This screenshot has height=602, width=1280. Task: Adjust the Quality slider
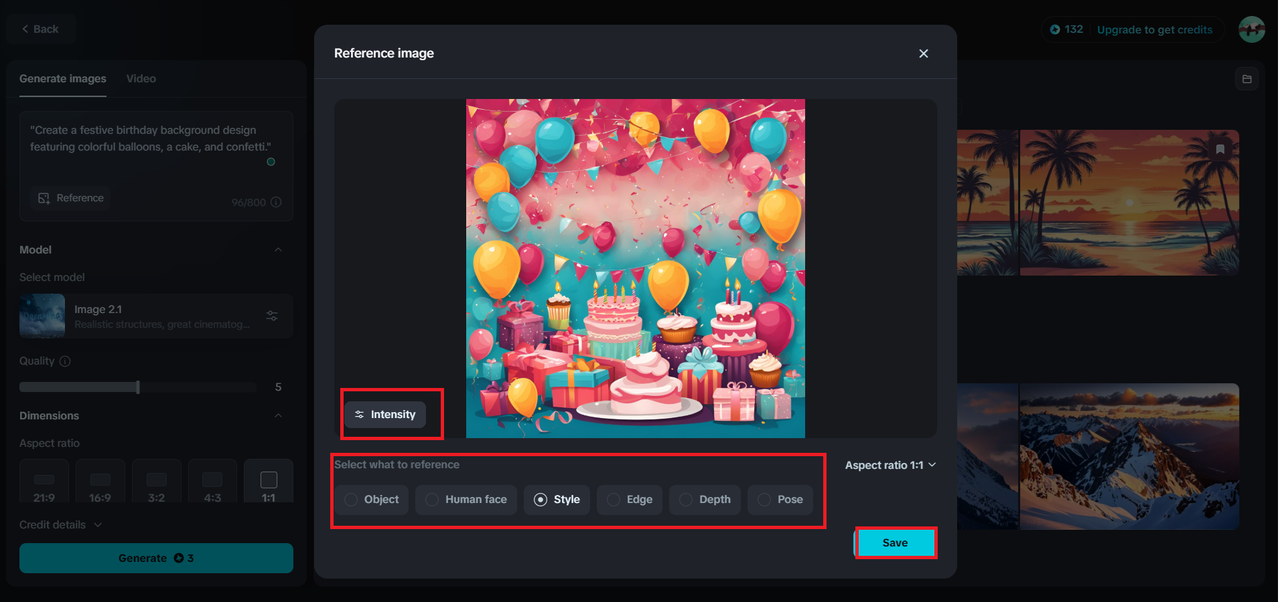[138, 387]
